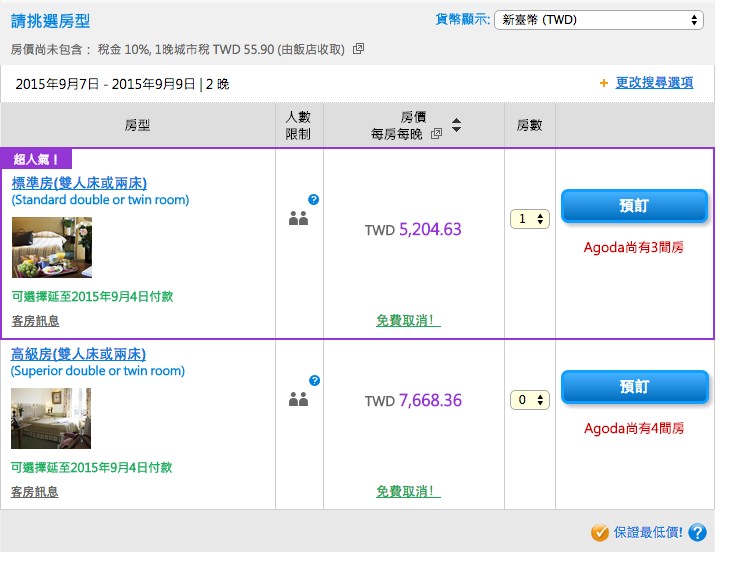Open 標準房(雙人床或兩床) room title link
Screen dimensions: 744x564
(79, 183)
